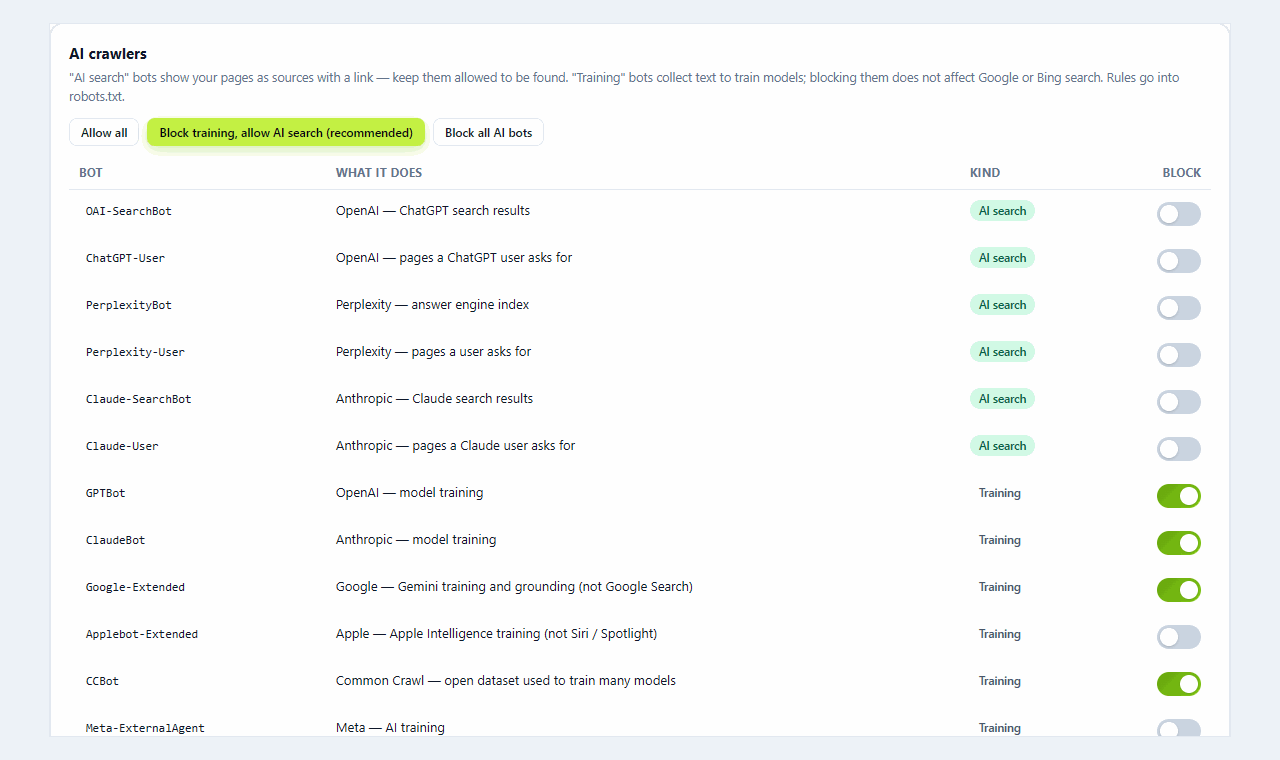The height and width of the screenshot is (760, 1280).
Task: Select Block training, allow AI search preset
Action: pos(286,133)
